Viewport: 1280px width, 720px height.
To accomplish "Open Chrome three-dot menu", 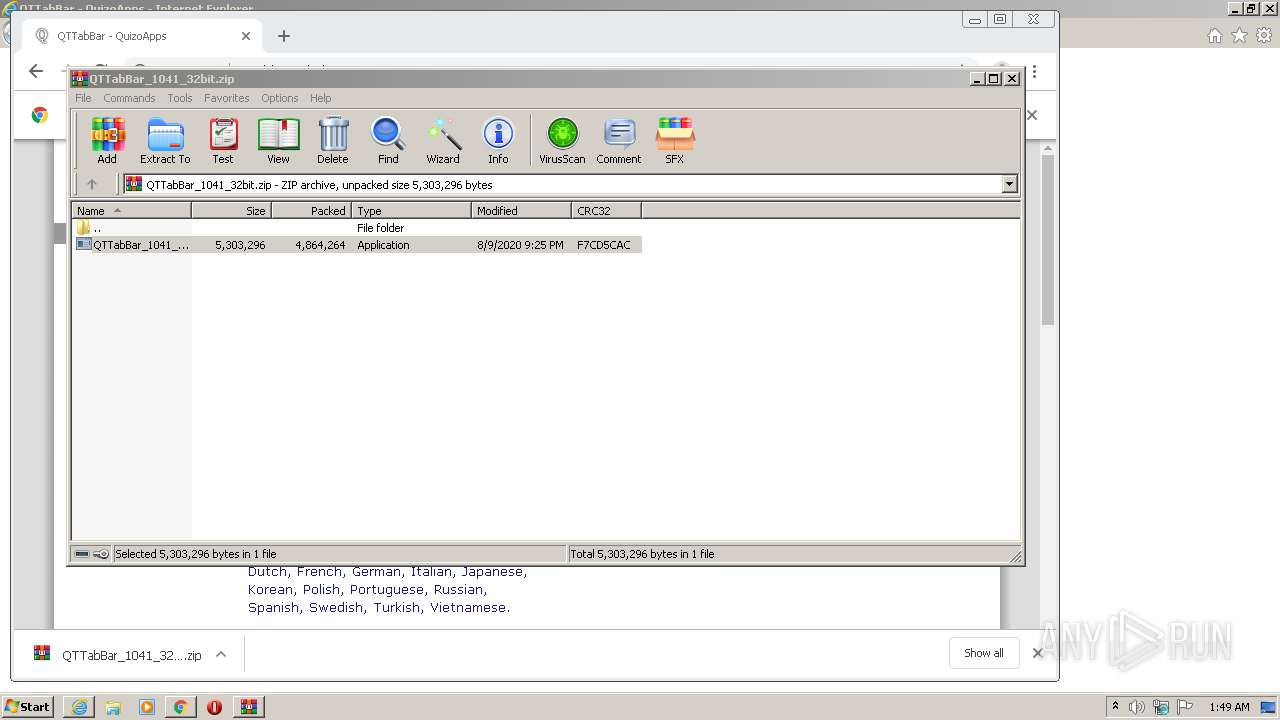I will (x=1034, y=72).
